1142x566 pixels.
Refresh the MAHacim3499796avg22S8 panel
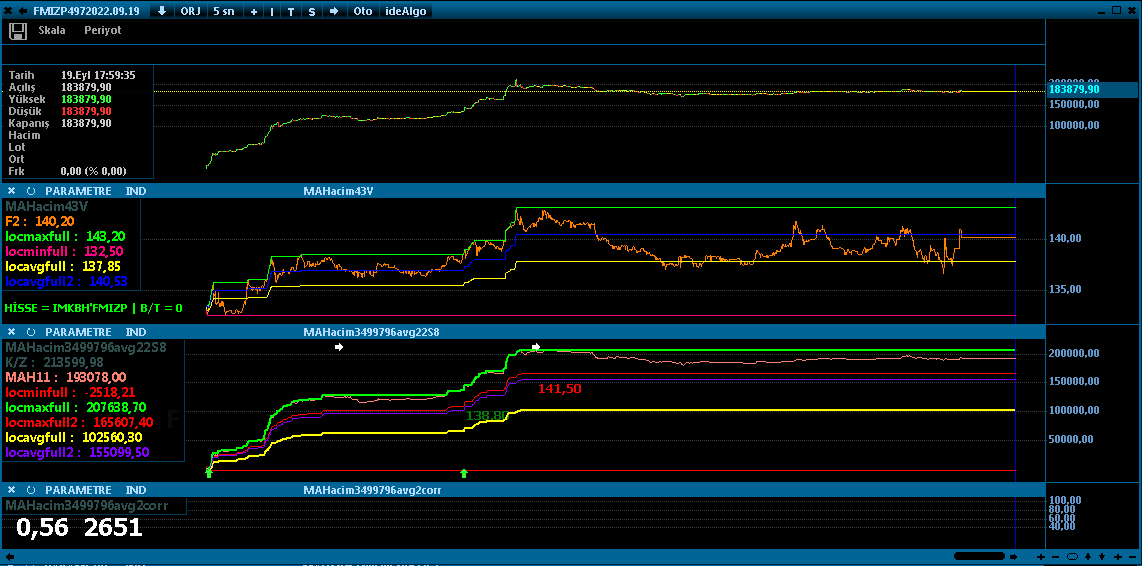tap(31, 331)
